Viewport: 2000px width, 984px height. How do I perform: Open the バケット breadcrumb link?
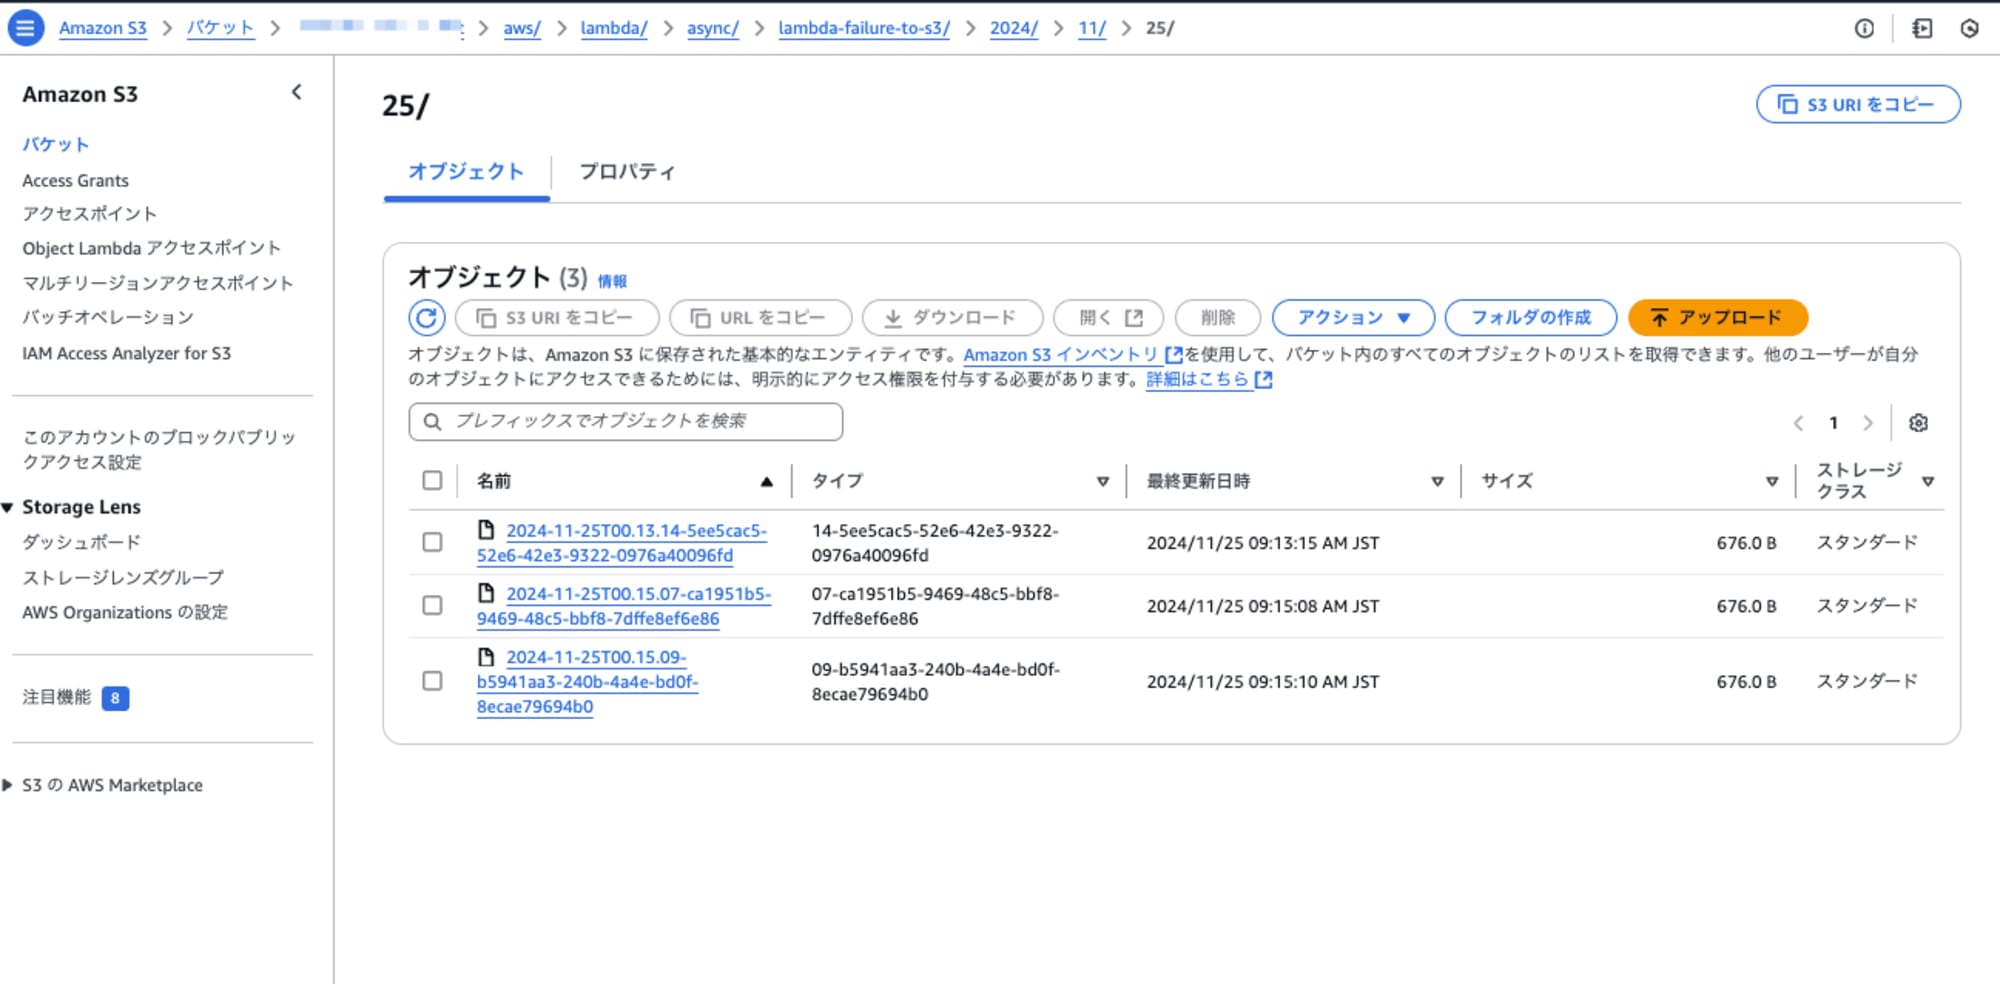[220, 28]
